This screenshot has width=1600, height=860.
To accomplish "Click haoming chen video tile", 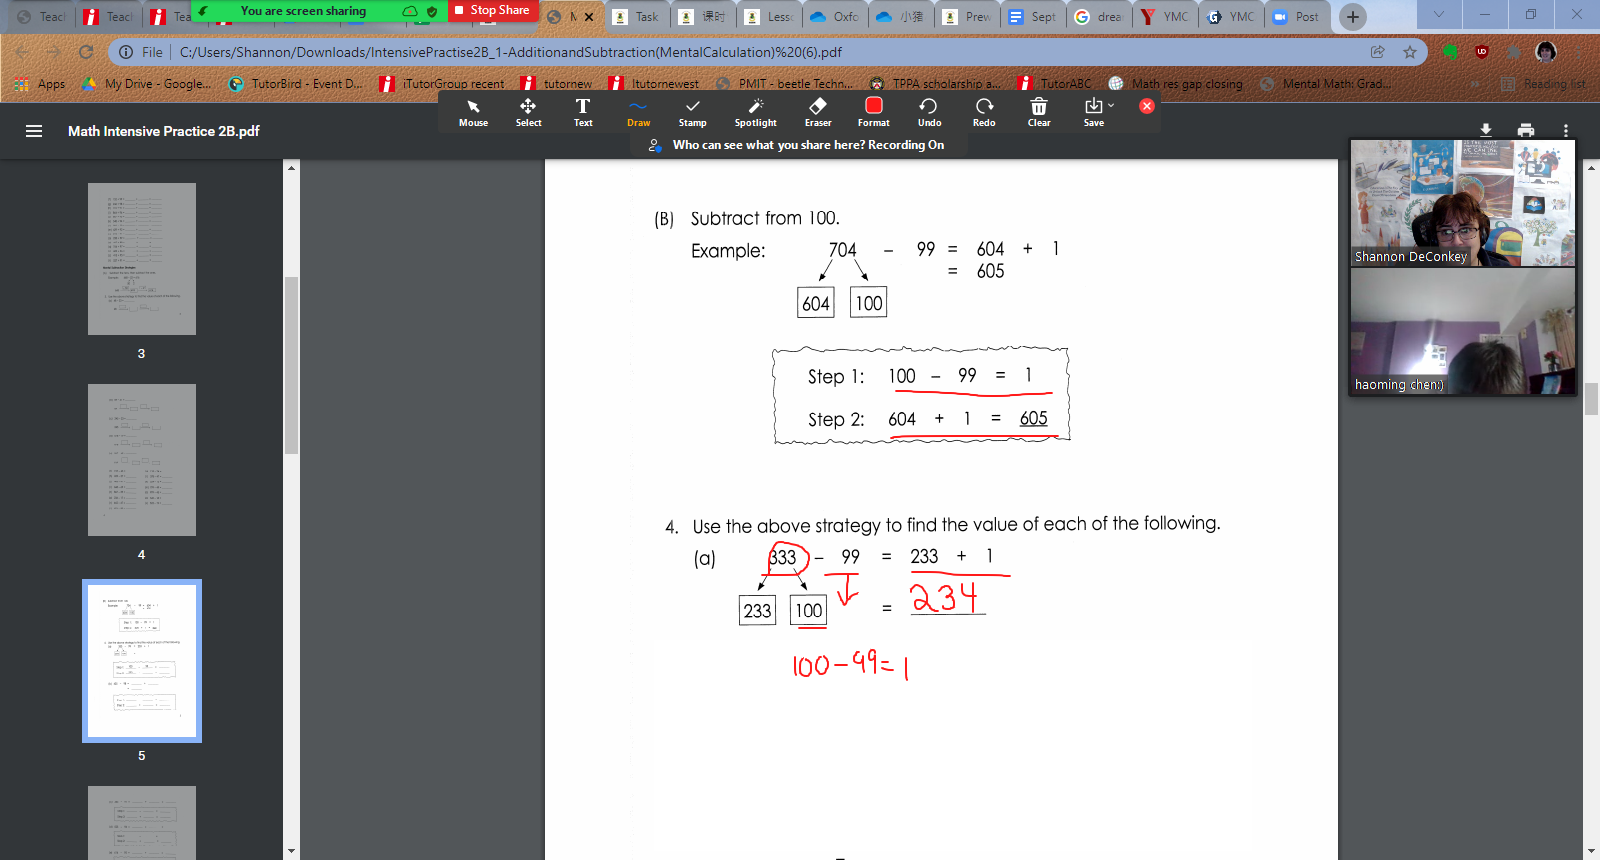I will point(1463,331).
